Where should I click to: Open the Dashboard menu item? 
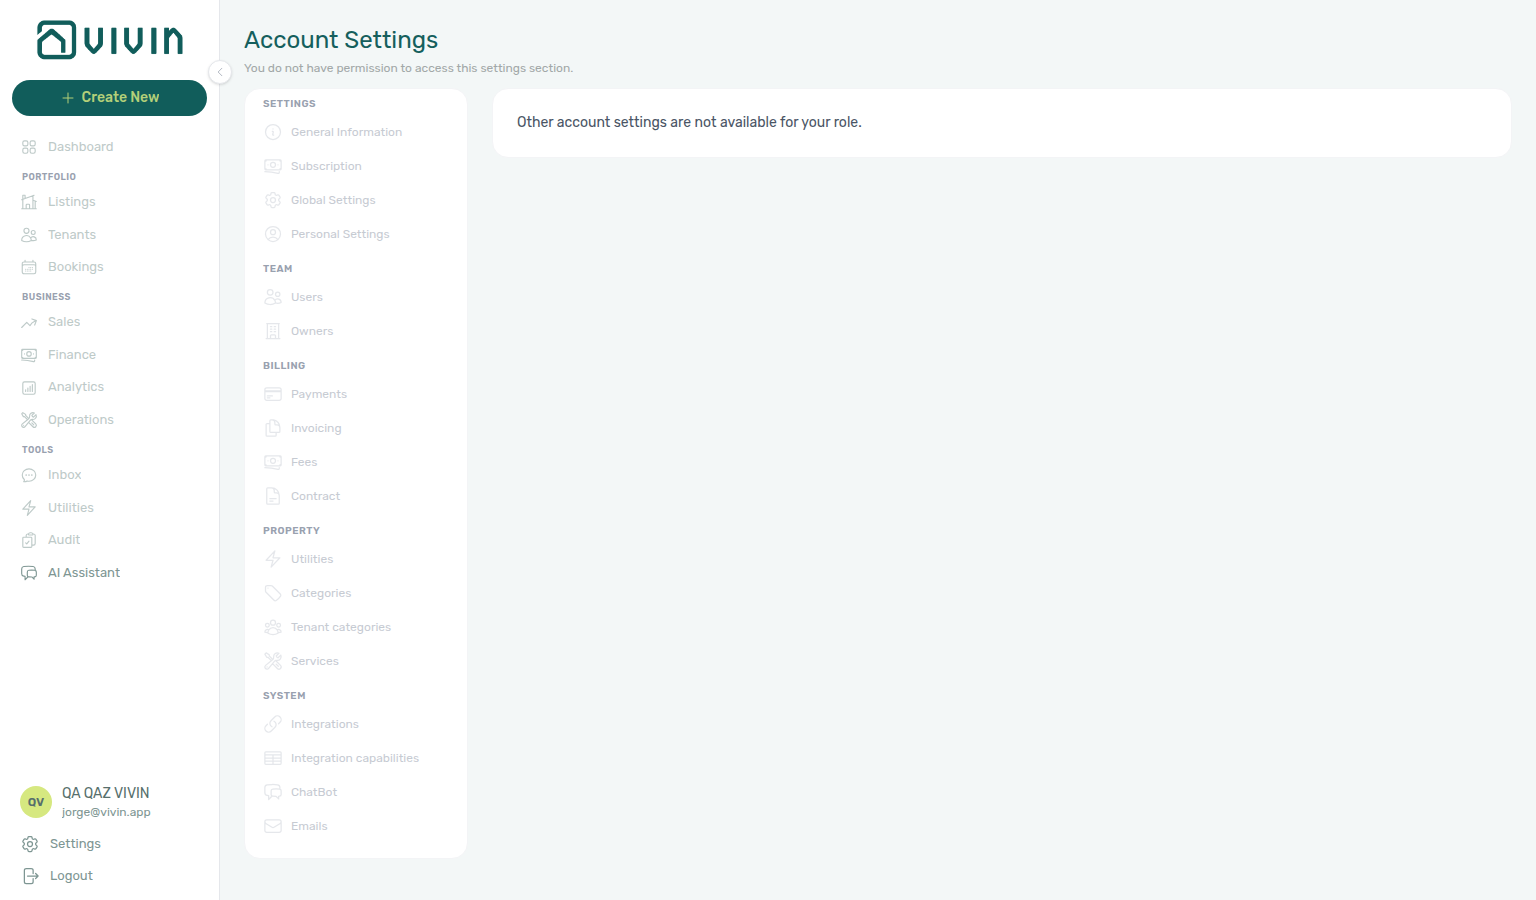(80, 147)
